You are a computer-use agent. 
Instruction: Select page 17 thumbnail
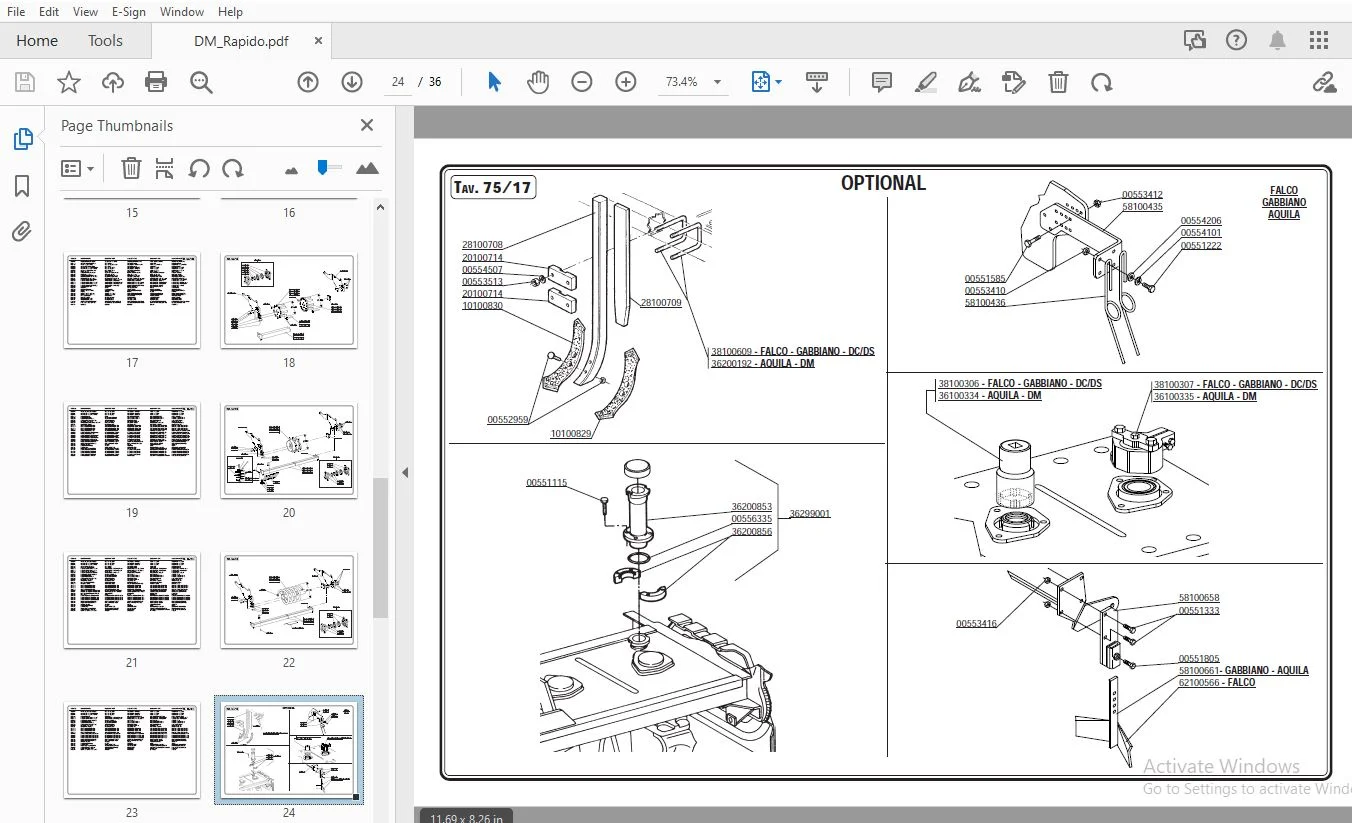pyautogui.click(x=132, y=300)
